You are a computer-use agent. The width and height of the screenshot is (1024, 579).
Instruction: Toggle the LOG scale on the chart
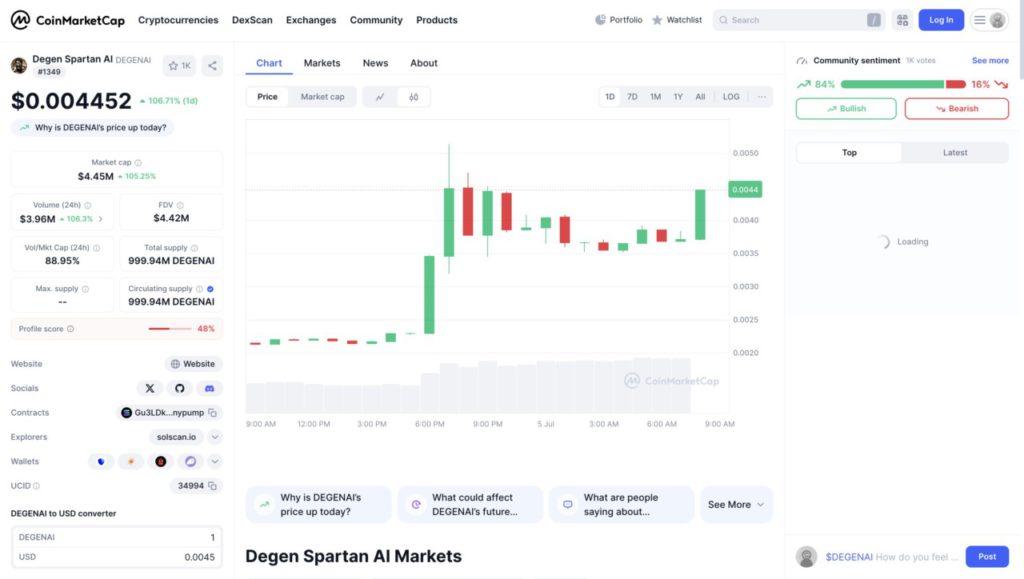731,97
